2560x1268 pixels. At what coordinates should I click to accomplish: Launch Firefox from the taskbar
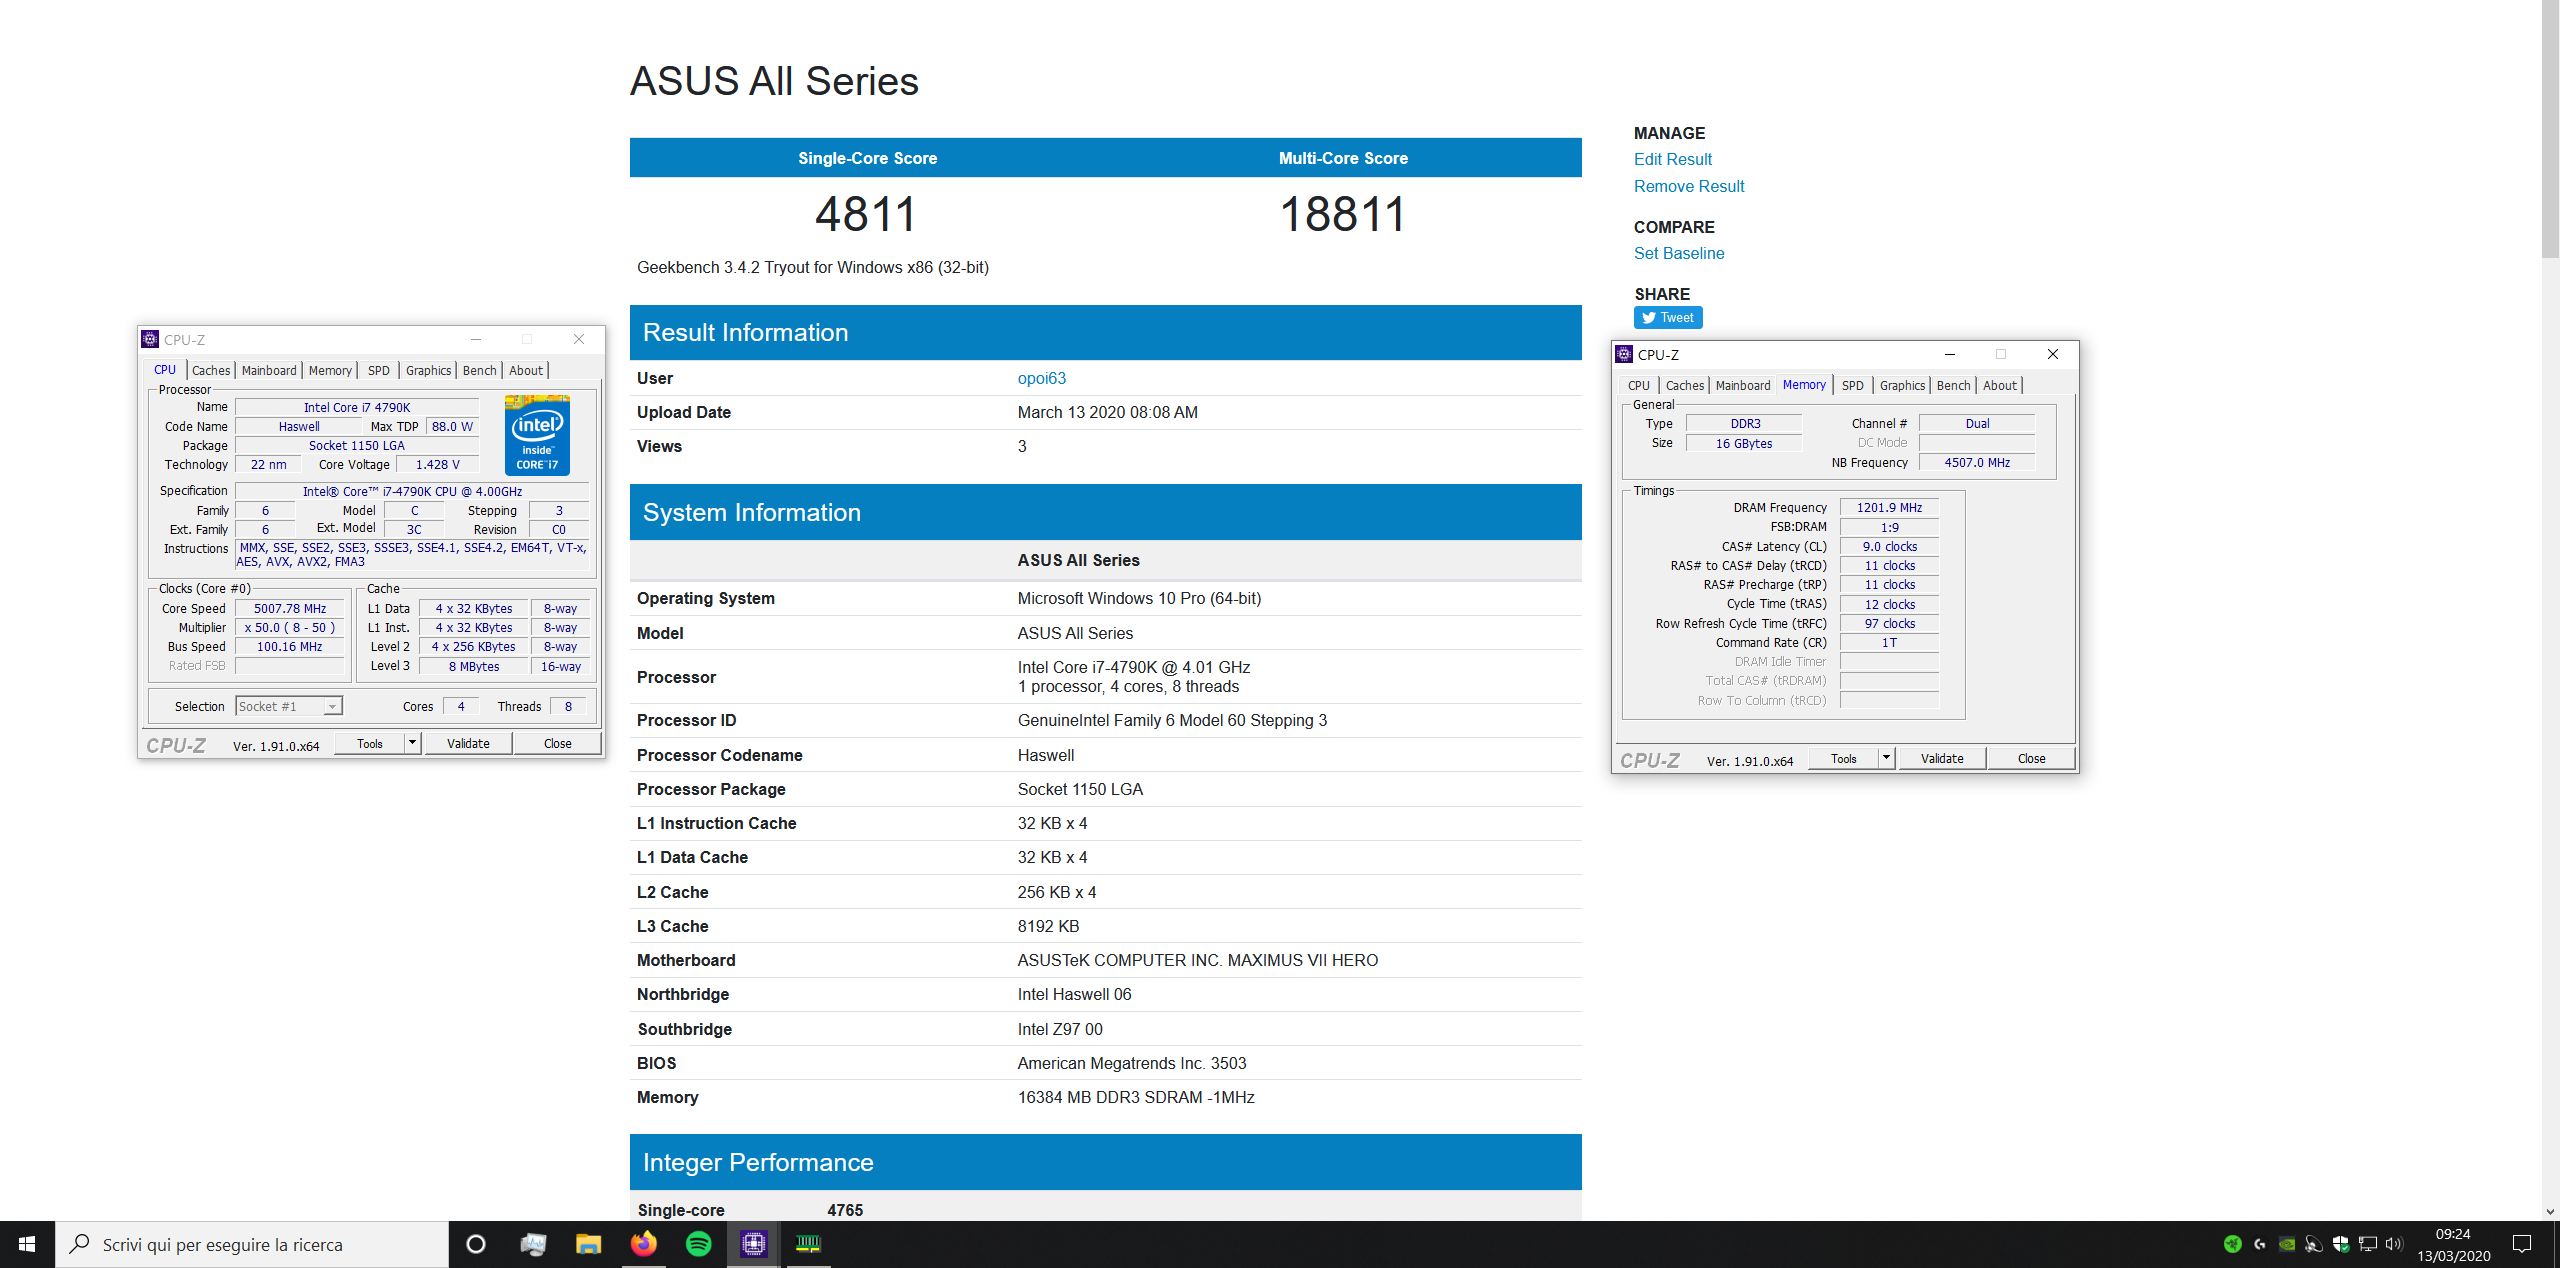tap(644, 1244)
